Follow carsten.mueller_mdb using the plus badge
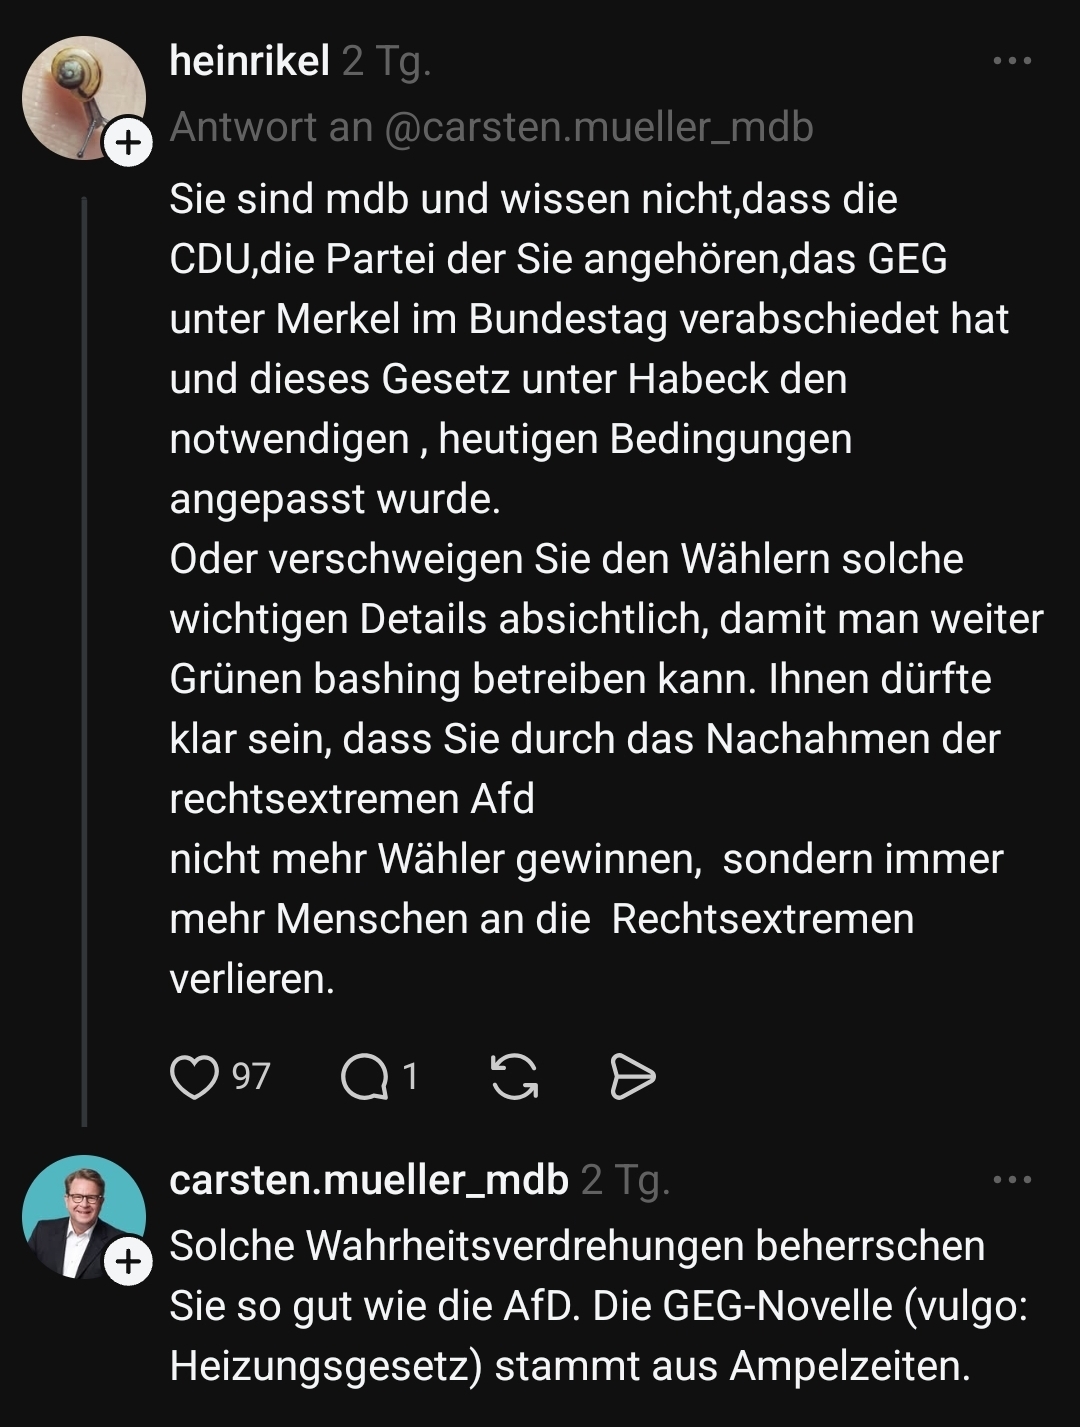This screenshot has height=1427, width=1080. pyautogui.click(x=128, y=1262)
